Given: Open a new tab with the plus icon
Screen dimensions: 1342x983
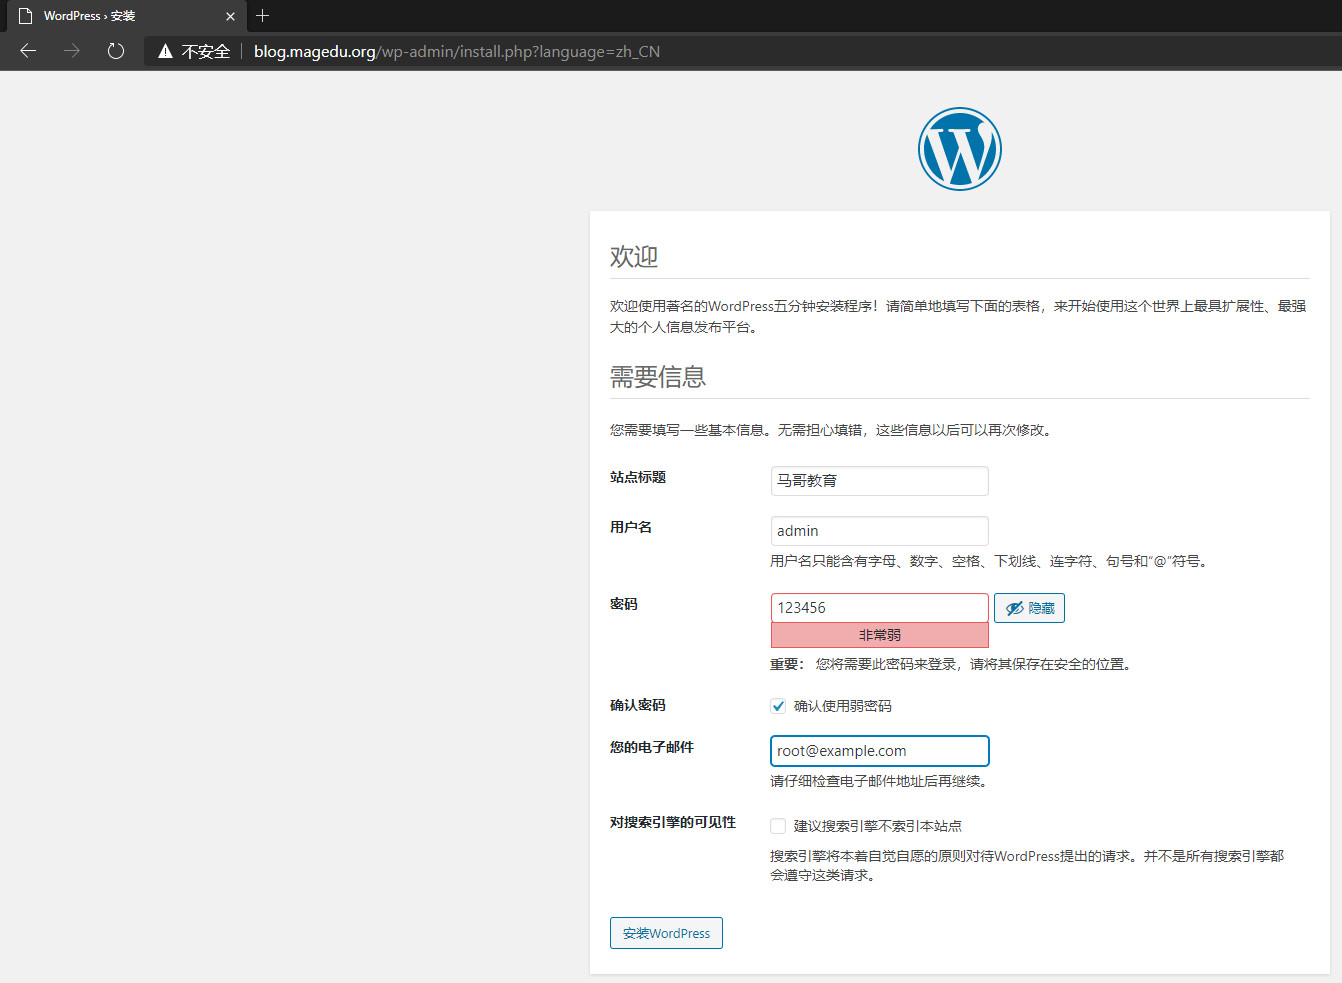Looking at the screenshot, I should point(263,15).
